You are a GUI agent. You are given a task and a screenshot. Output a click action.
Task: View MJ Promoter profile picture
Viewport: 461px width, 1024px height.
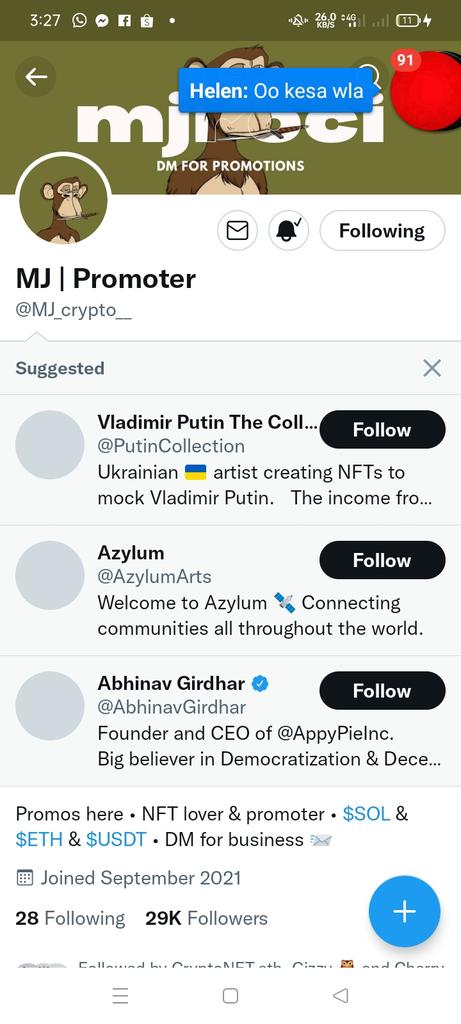tap(63, 200)
